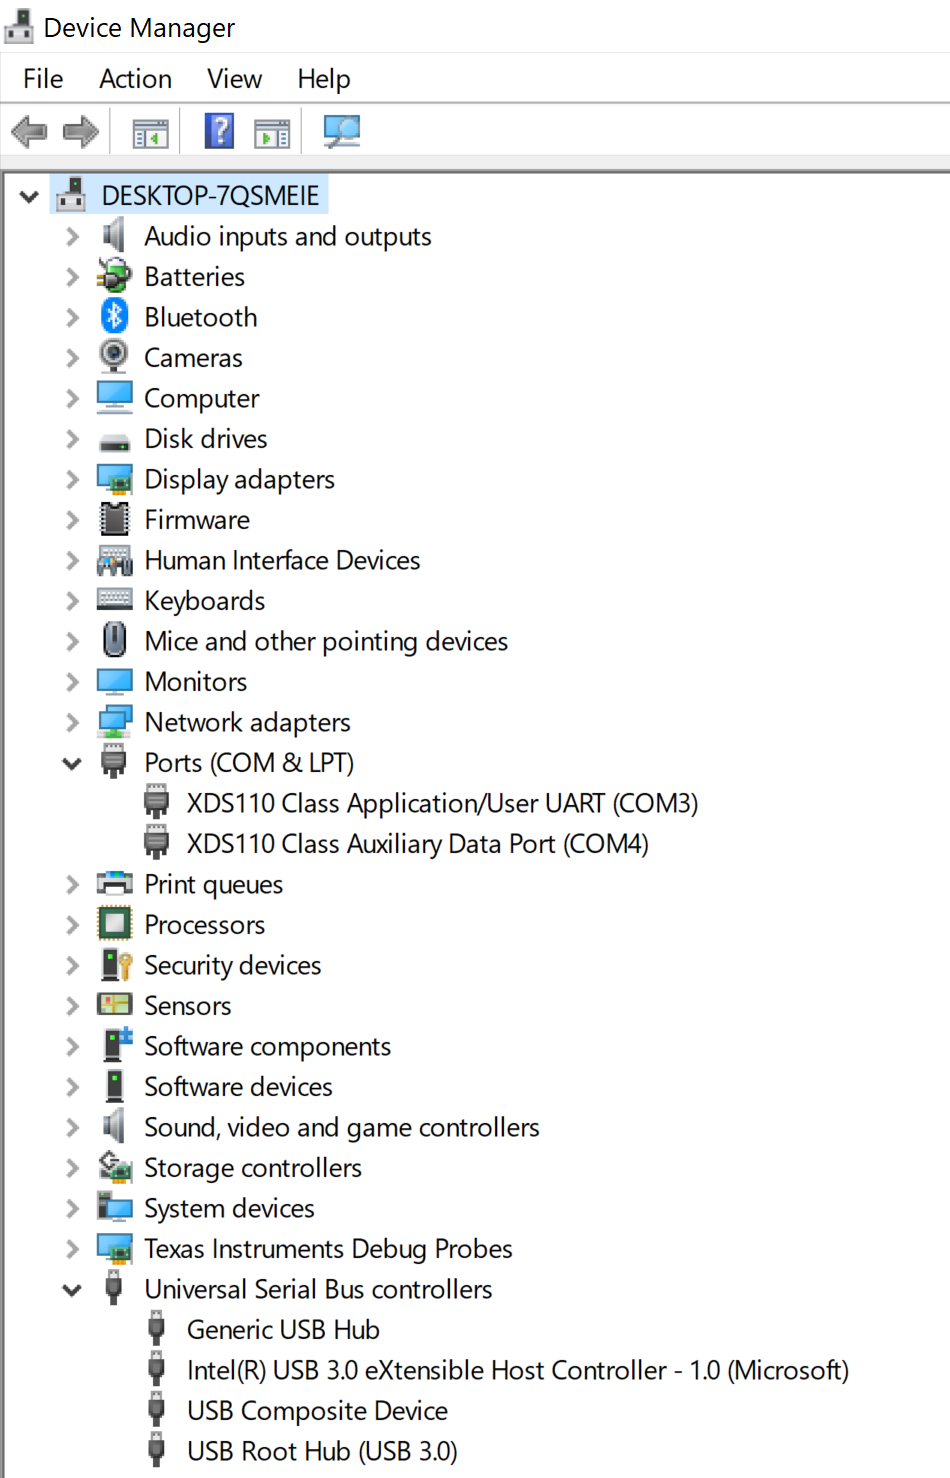Expand the Display adapters category
The width and height of the screenshot is (950, 1478).
point(72,480)
